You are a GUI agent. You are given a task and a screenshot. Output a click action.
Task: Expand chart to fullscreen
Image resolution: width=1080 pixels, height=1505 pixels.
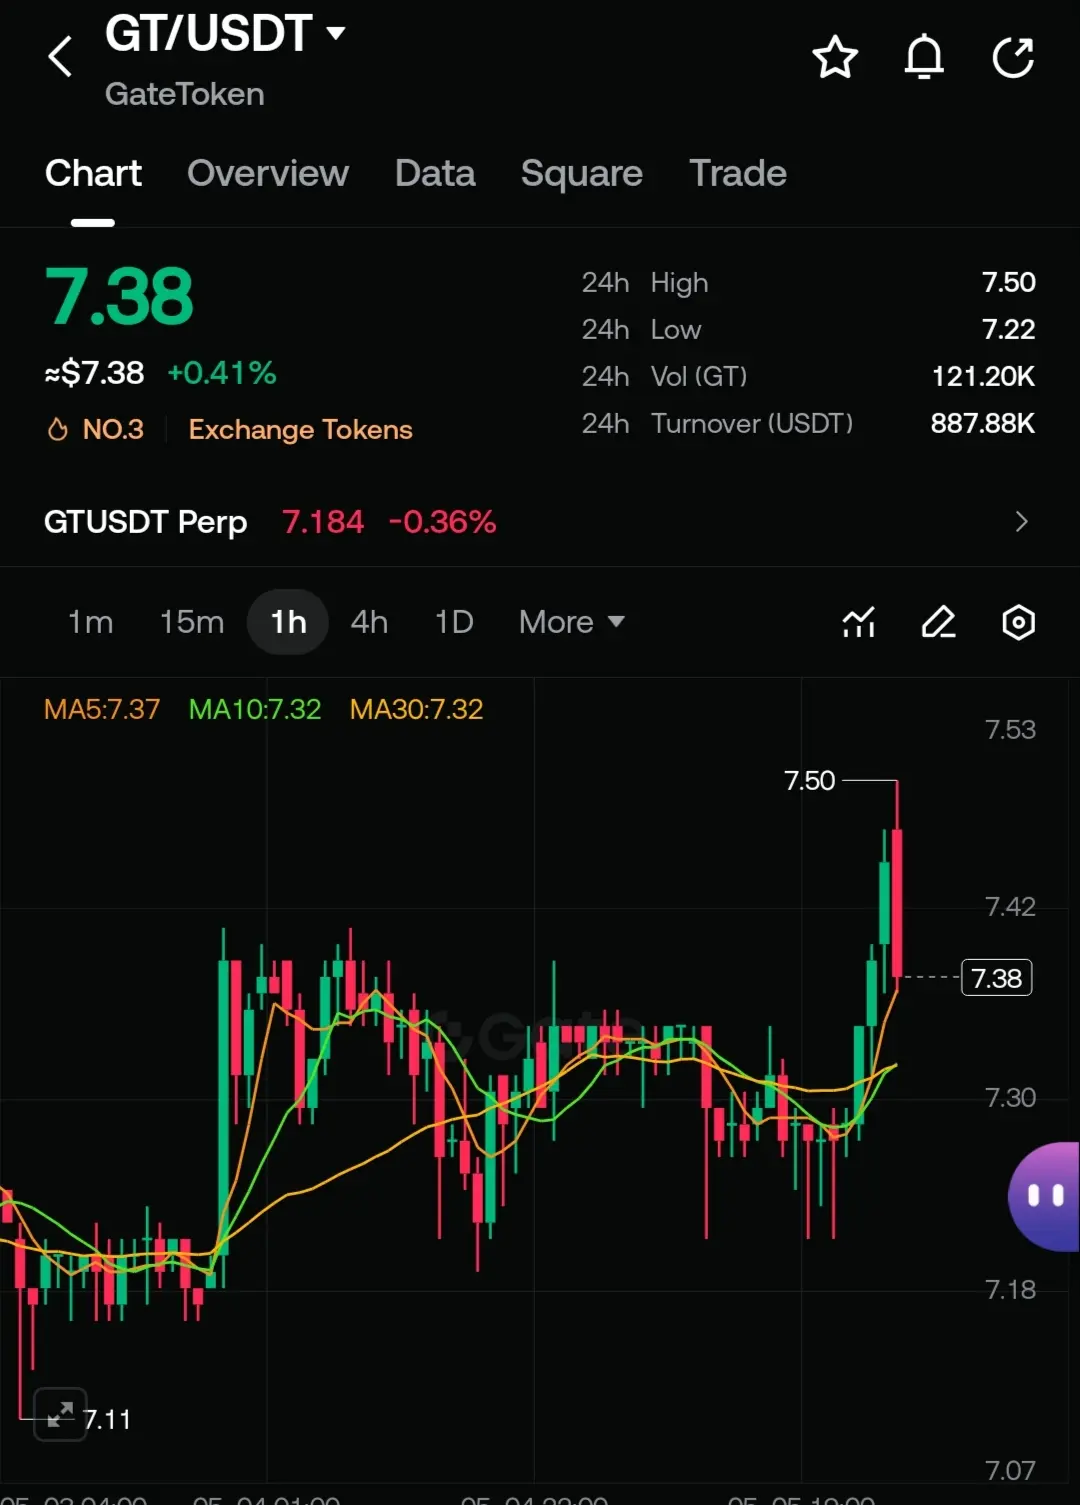point(60,1414)
